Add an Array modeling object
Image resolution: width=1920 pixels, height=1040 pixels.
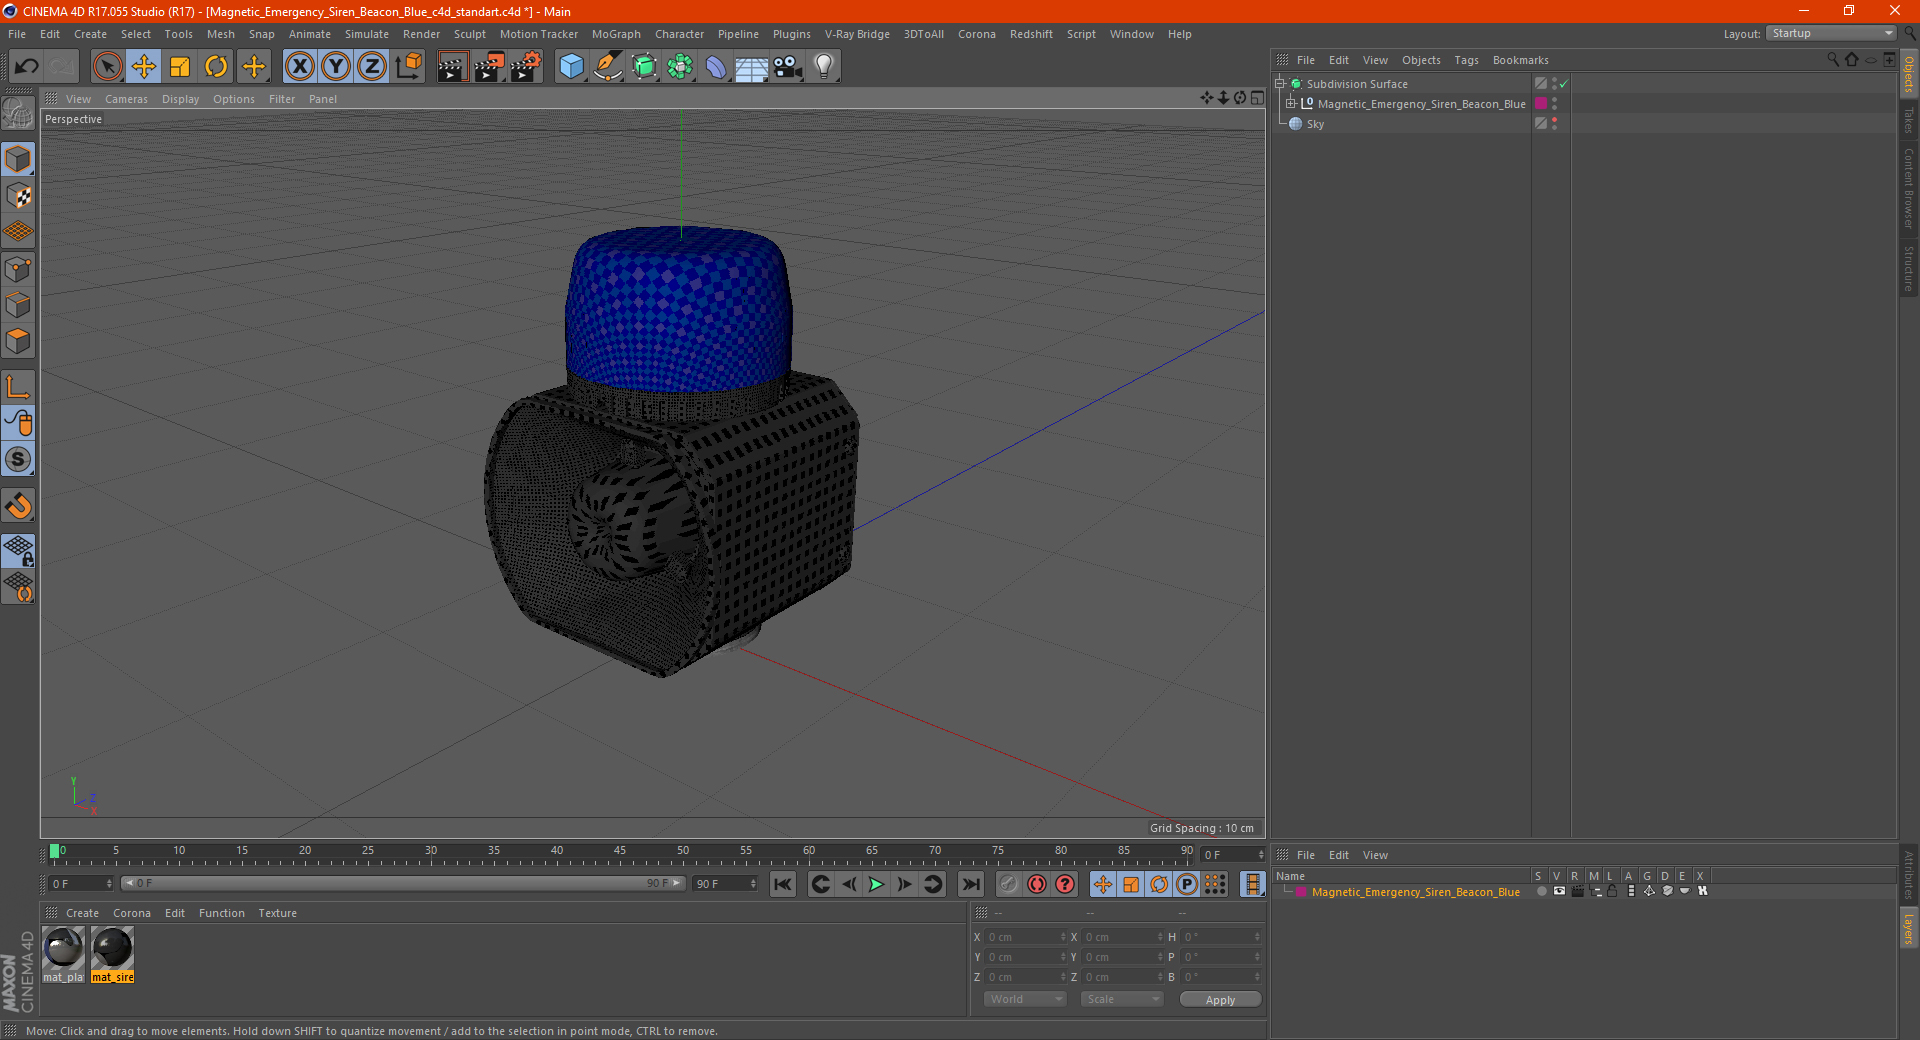(680, 67)
